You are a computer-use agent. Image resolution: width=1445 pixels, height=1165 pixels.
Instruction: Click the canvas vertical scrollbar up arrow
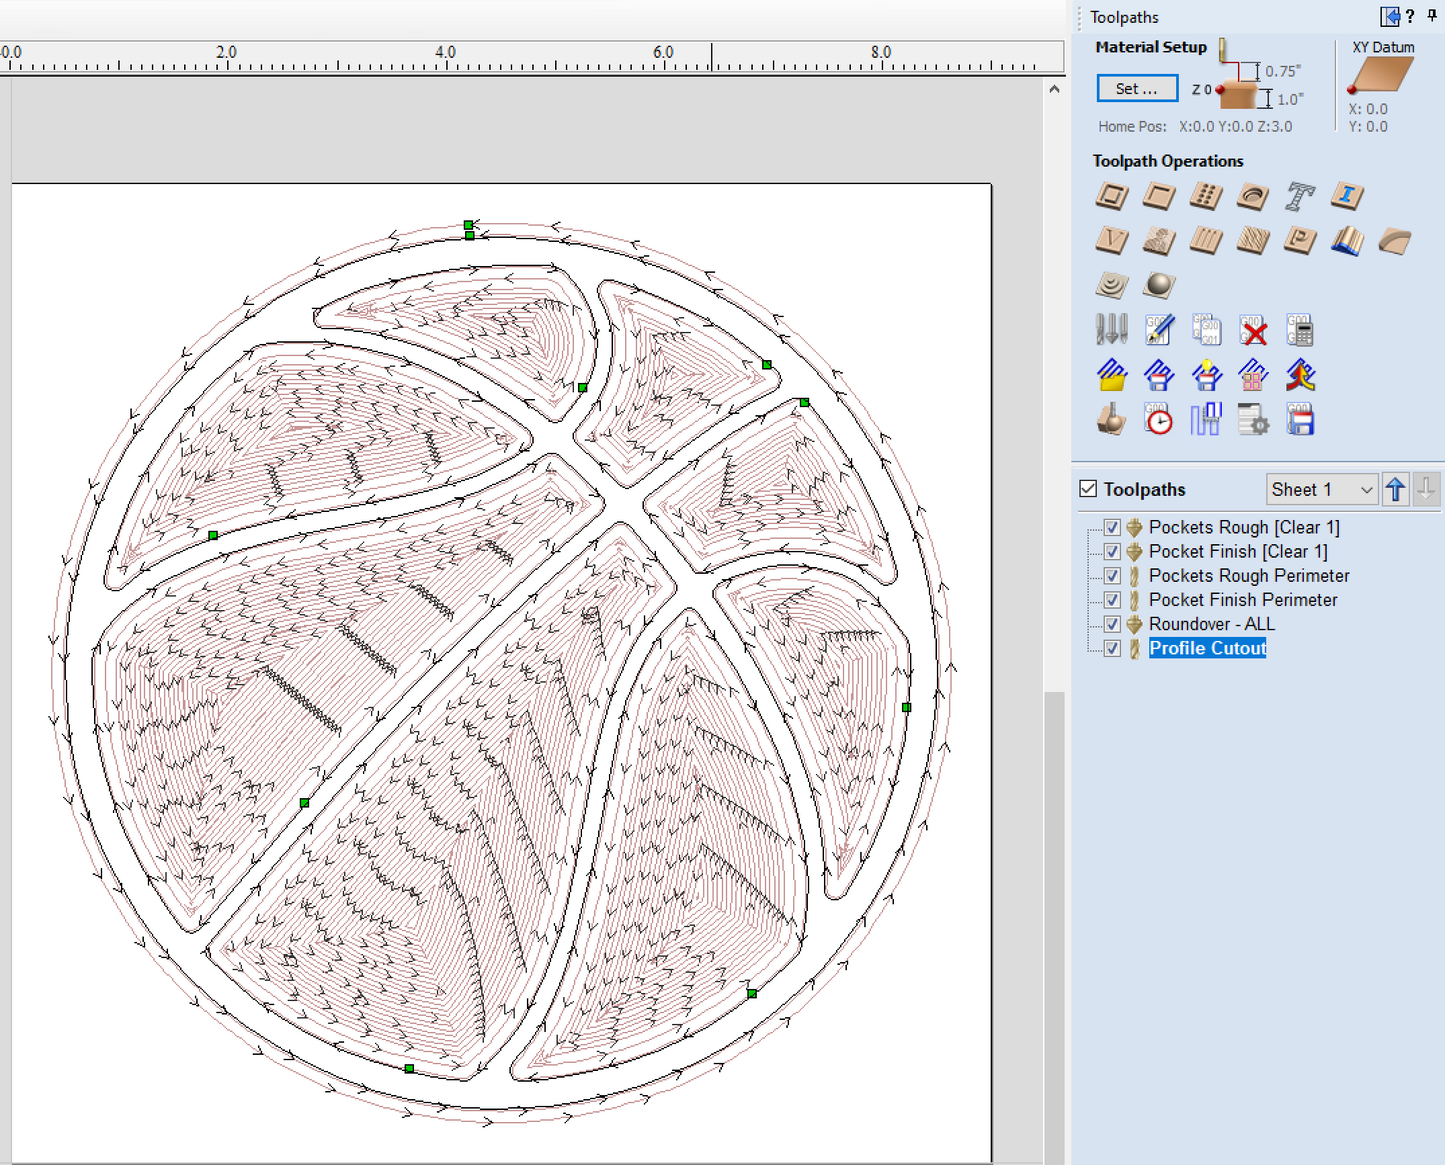coord(1054,90)
